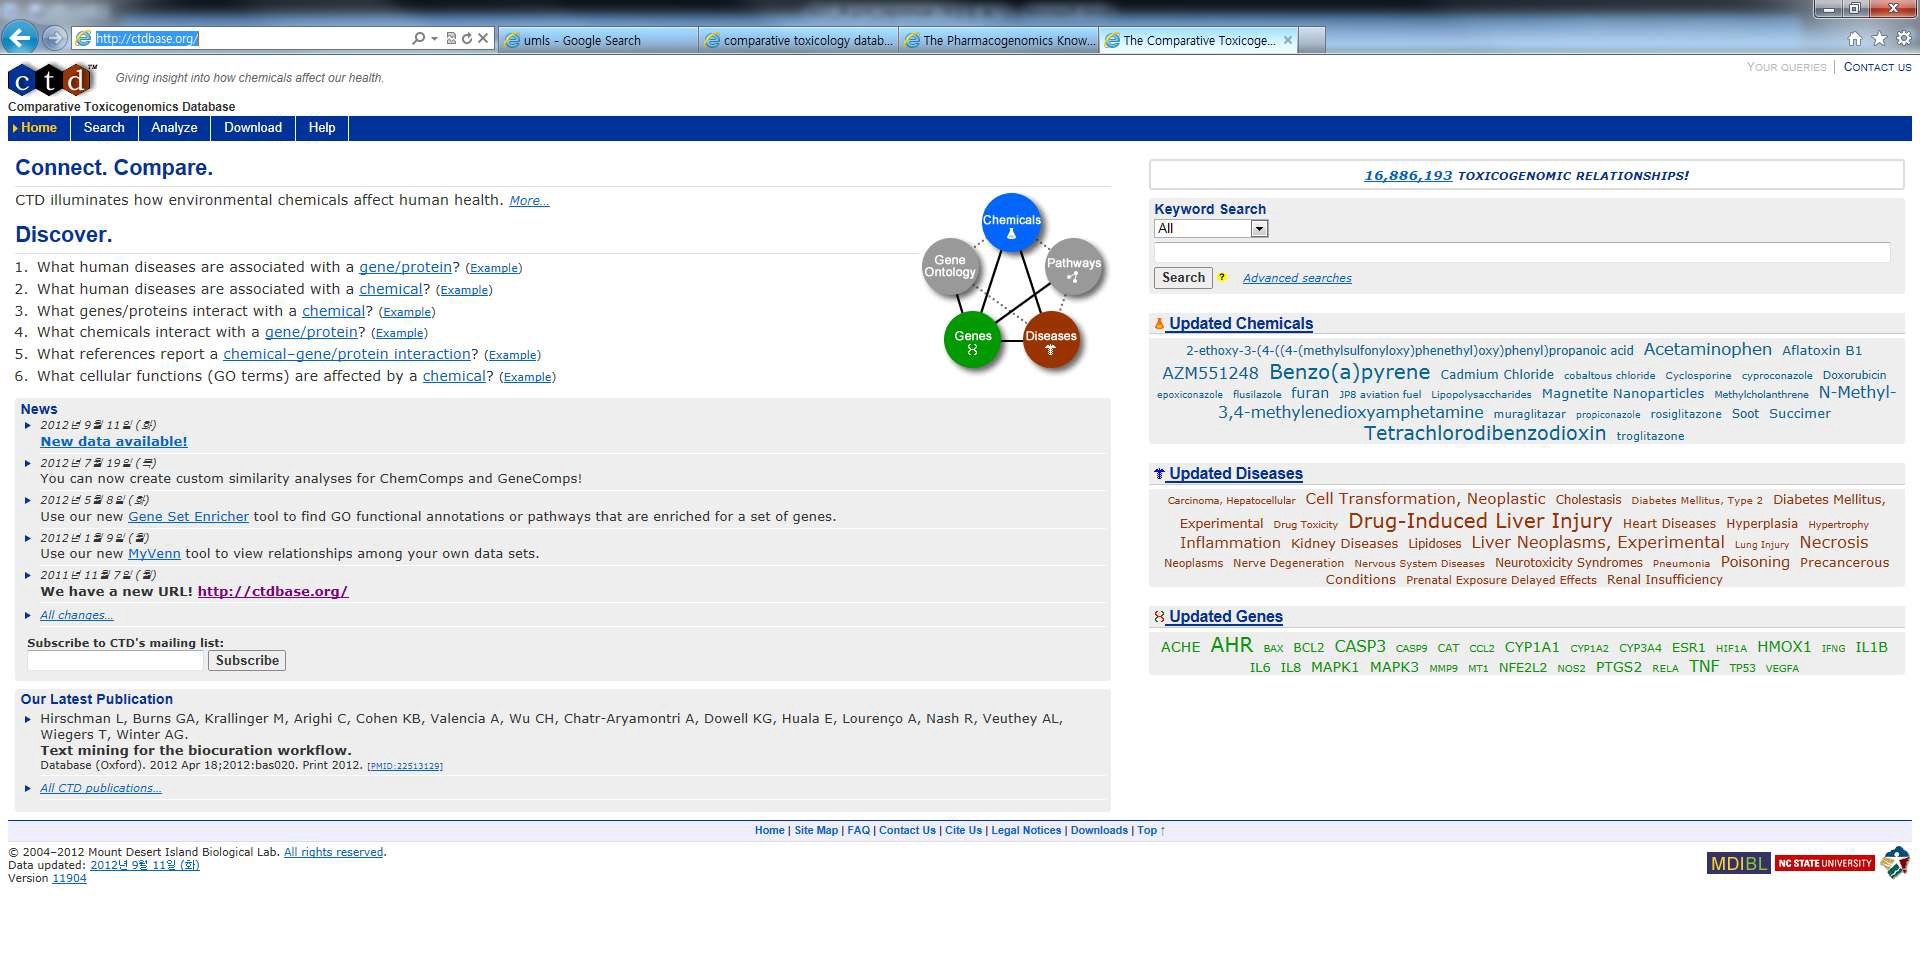Open the browser Home icon
The width and height of the screenshot is (1920, 956).
[x=1855, y=38]
